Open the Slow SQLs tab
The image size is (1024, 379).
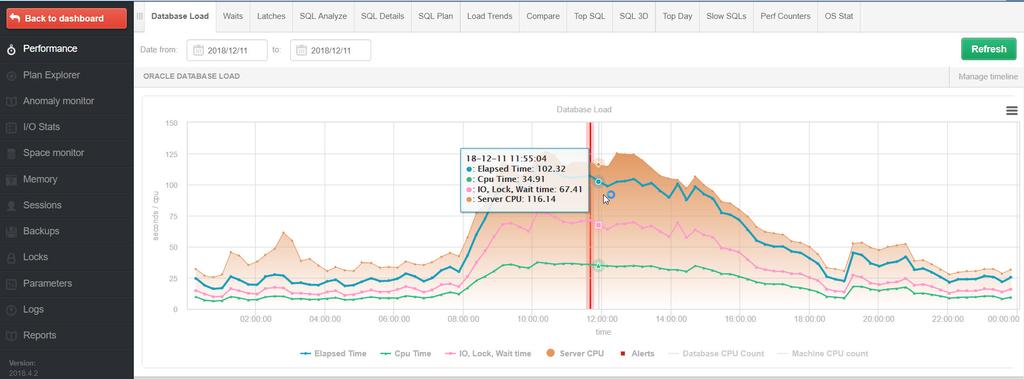click(x=726, y=16)
